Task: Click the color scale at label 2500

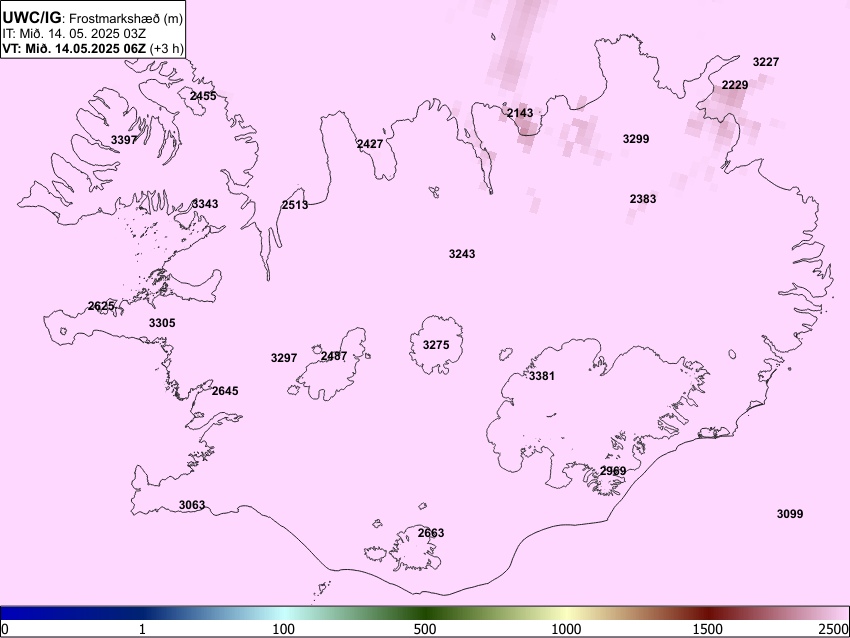Action: (834, 629)
